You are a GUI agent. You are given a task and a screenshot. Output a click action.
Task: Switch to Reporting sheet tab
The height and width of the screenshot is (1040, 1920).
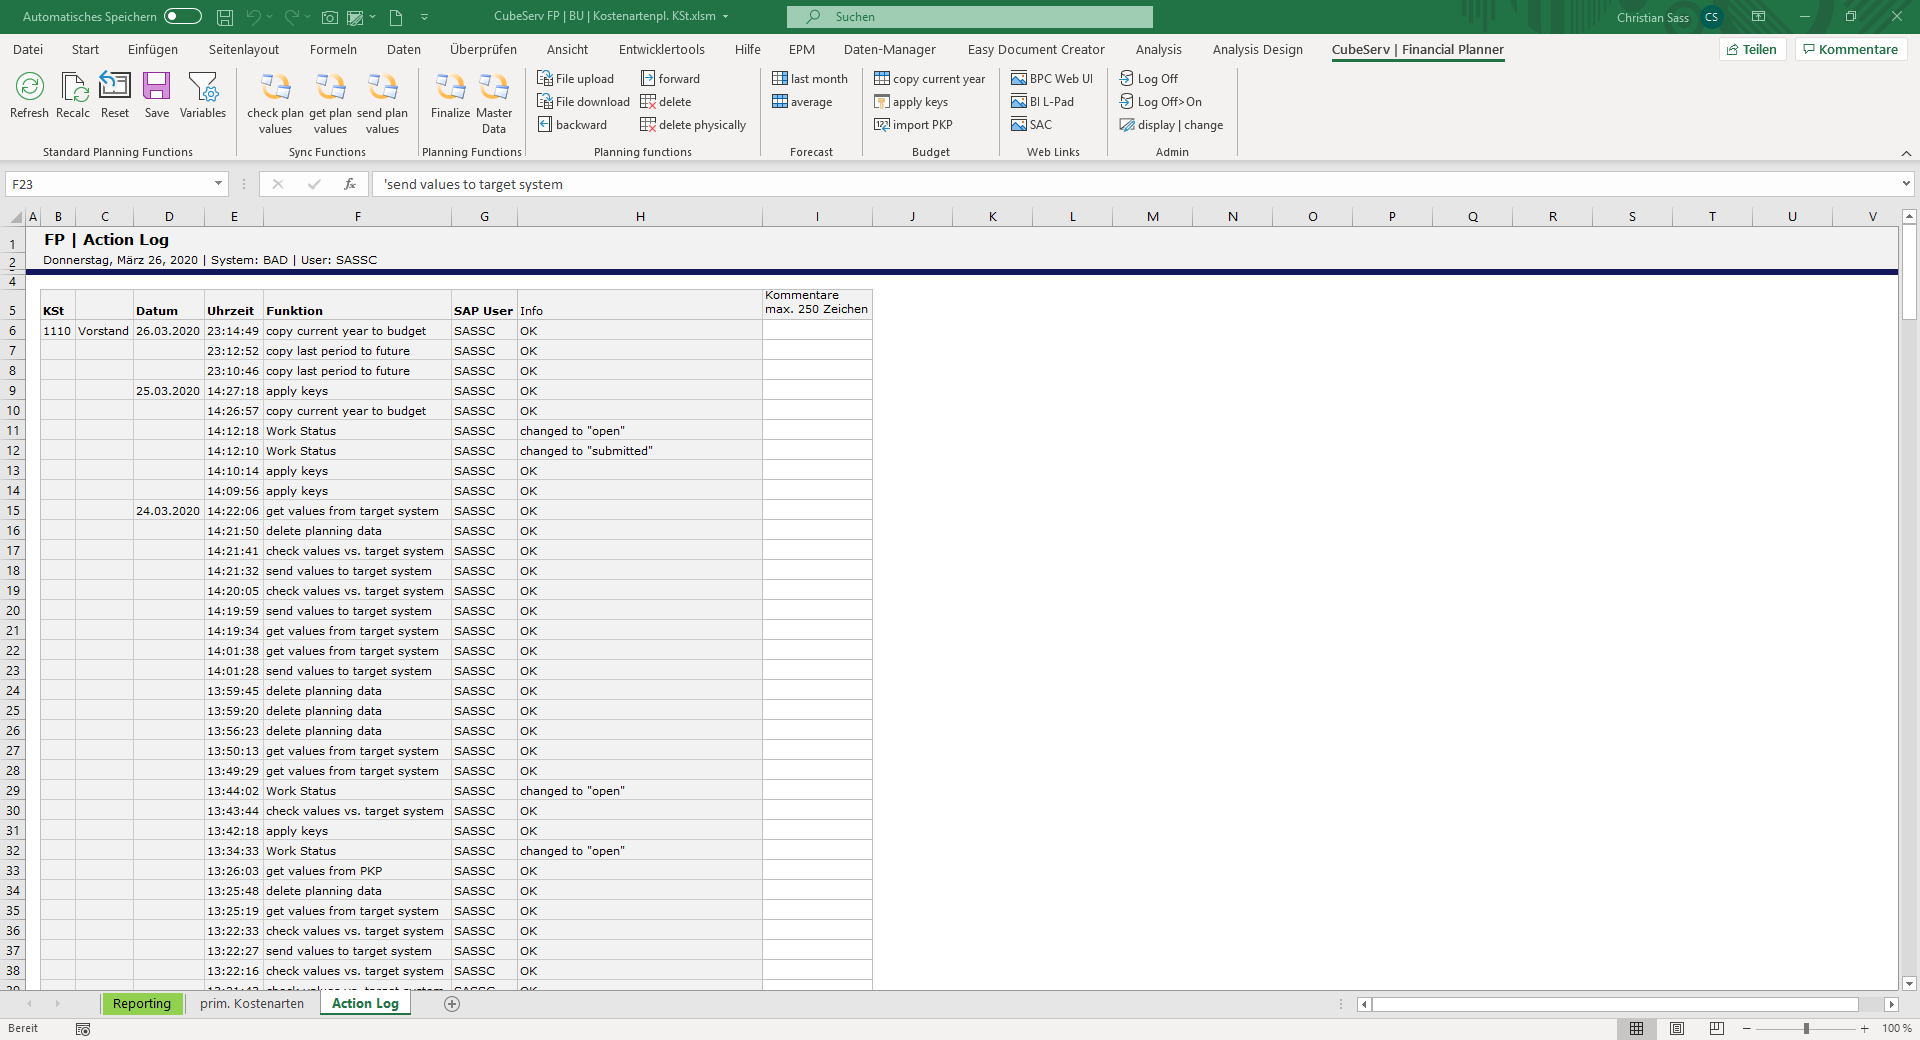142,1003
